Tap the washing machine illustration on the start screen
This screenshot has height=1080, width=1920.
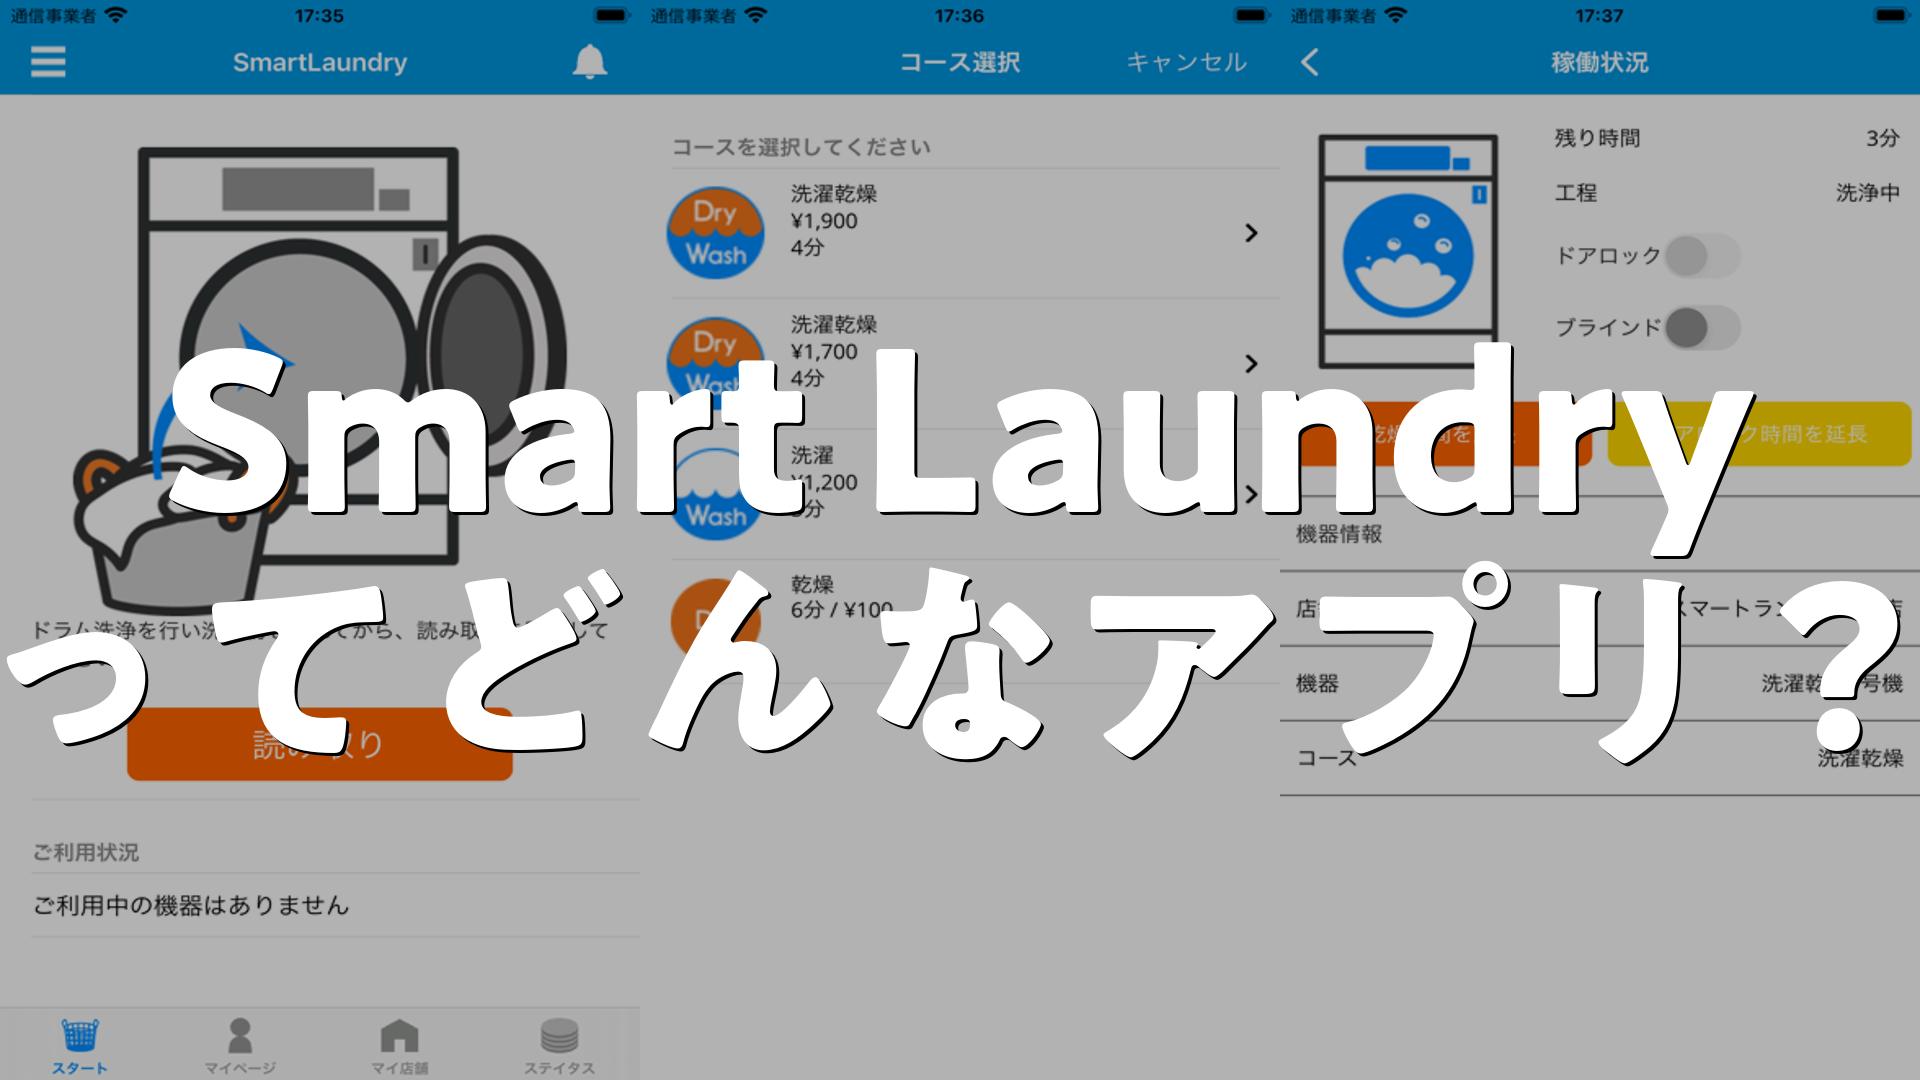point(320,378)
